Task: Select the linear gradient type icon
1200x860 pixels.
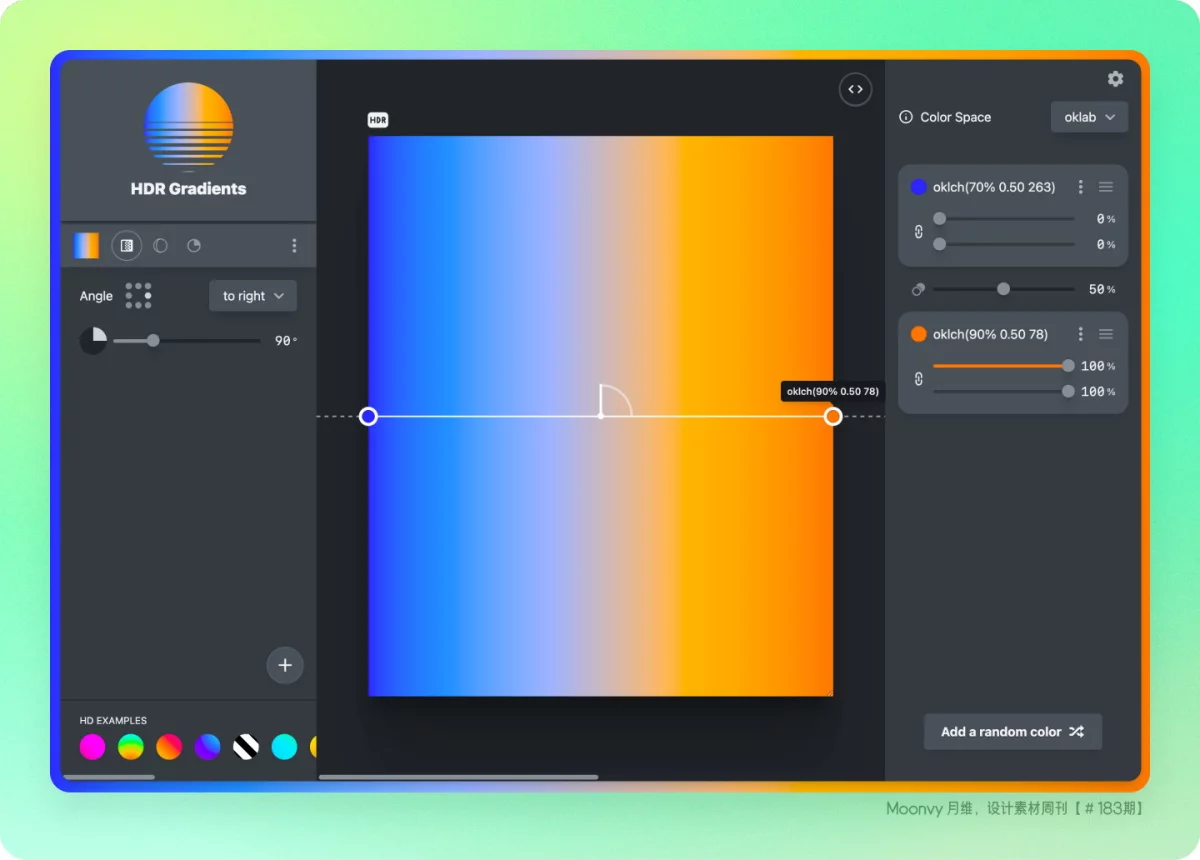Action: coord(127,246)
